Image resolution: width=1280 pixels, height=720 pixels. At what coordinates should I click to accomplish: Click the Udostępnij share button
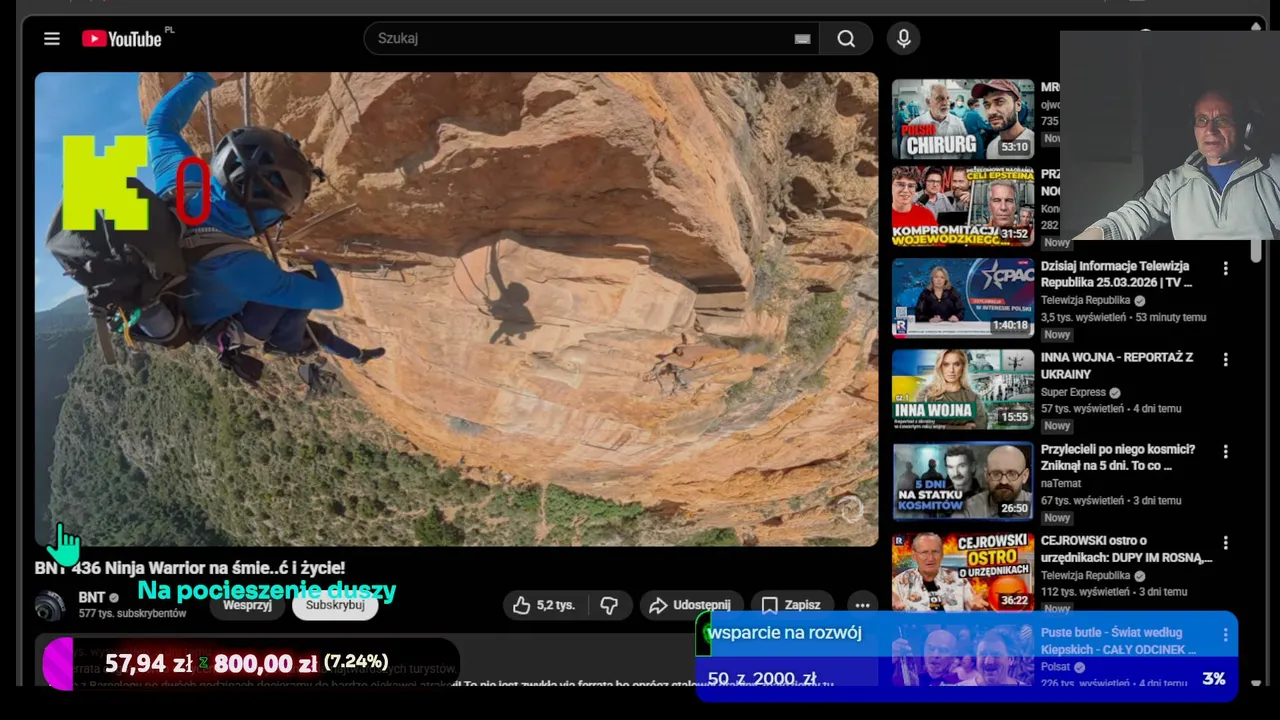tap(690, 605)
